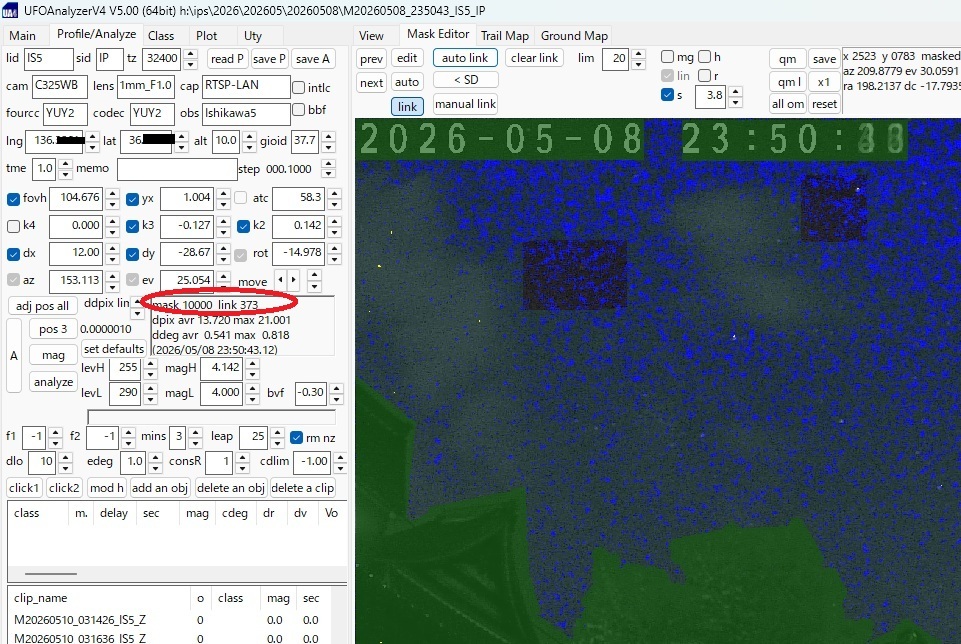The height and width of the screenshot is (644, 961).
Task: Open the Ground Map tab
Action: point(574,36)
